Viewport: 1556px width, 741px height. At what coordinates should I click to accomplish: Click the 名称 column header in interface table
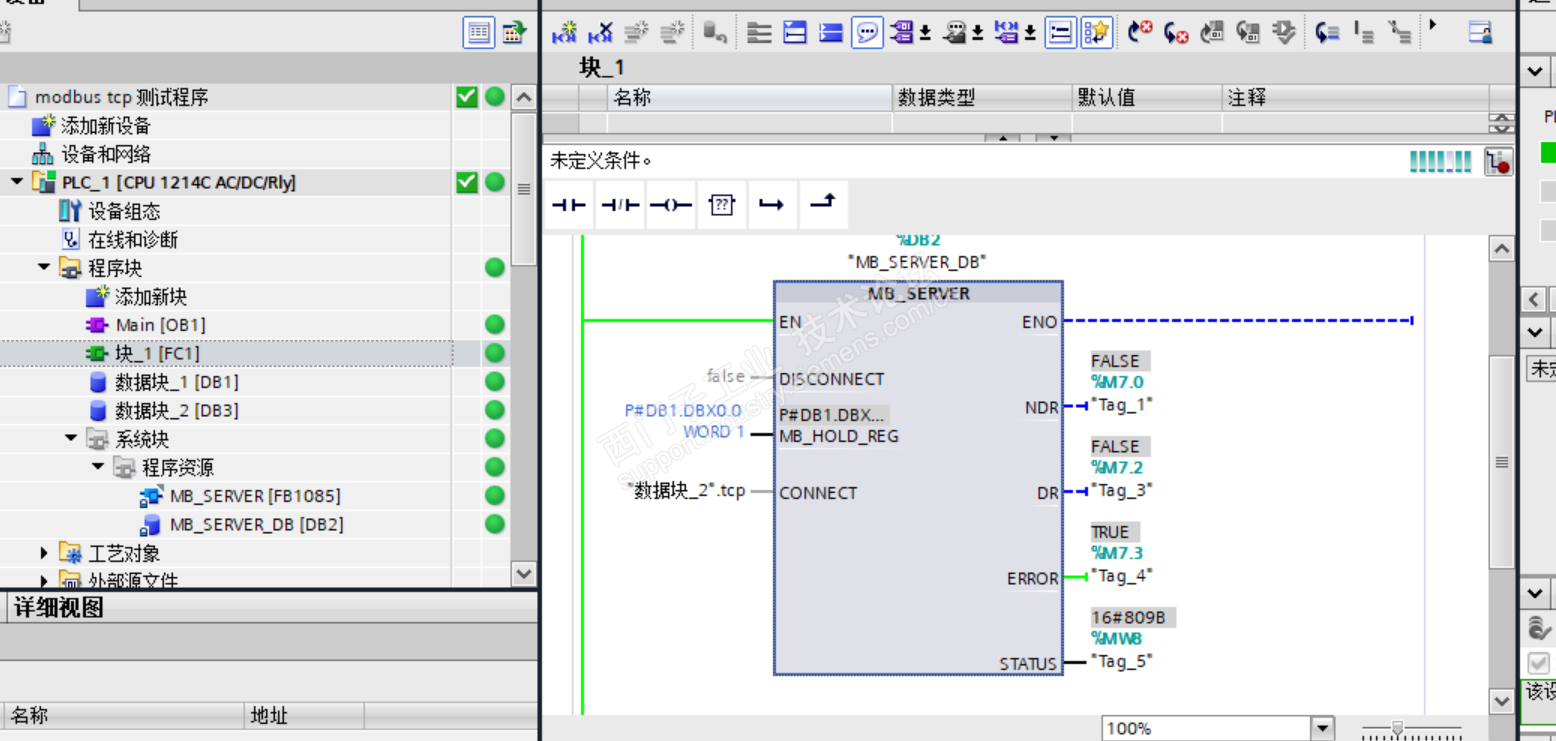pyautogui.click(x=749, y=97)
